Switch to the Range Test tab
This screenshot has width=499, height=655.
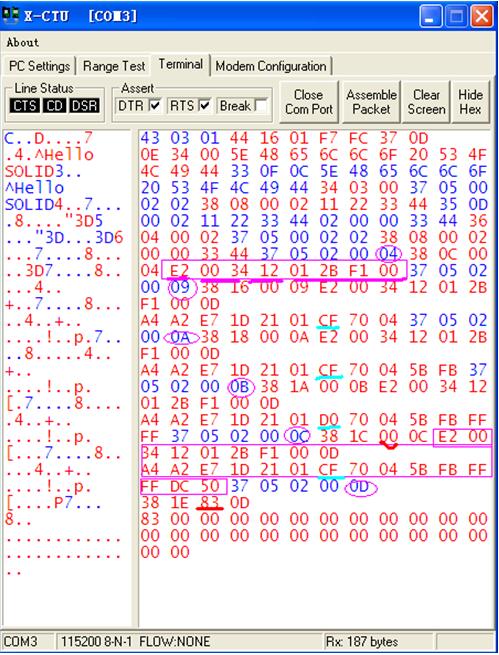pos(114,66)
